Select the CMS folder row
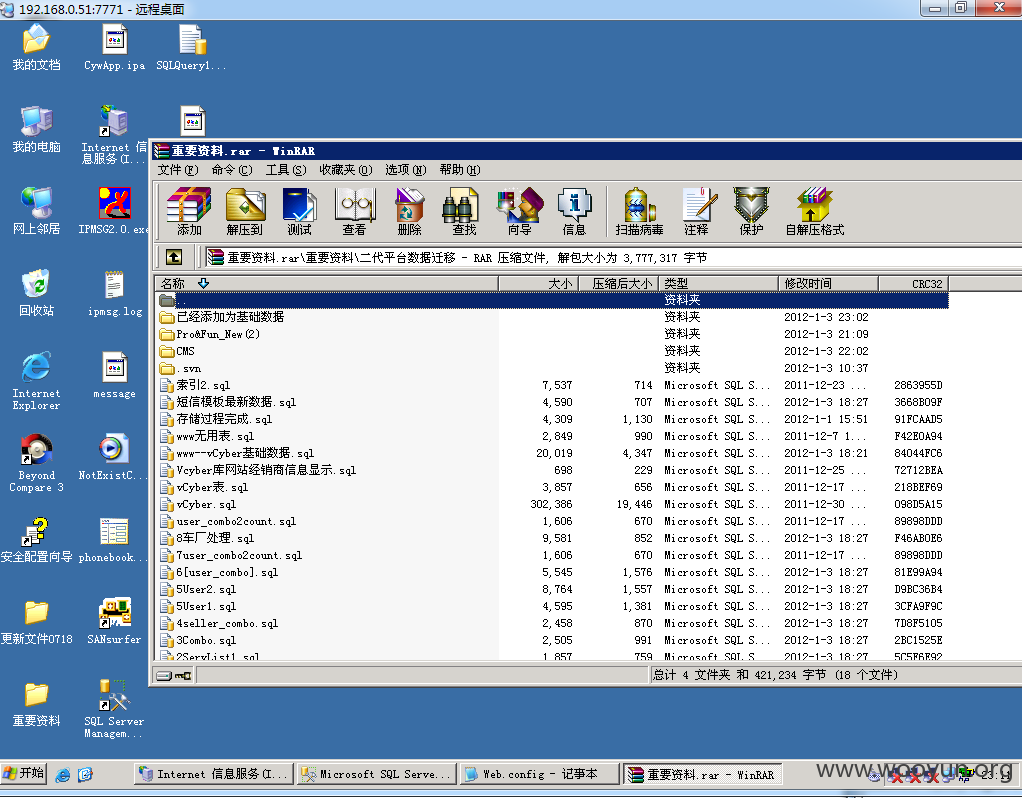1022x798 pixels. point(552,351)
